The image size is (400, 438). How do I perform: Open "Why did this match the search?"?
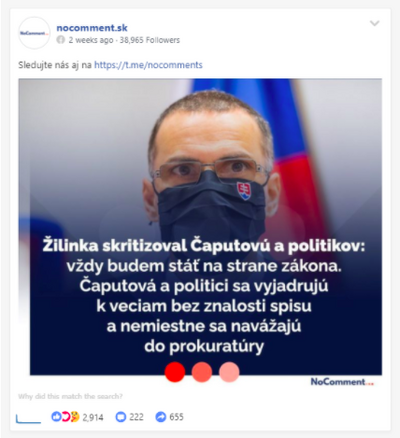(70, 396)
